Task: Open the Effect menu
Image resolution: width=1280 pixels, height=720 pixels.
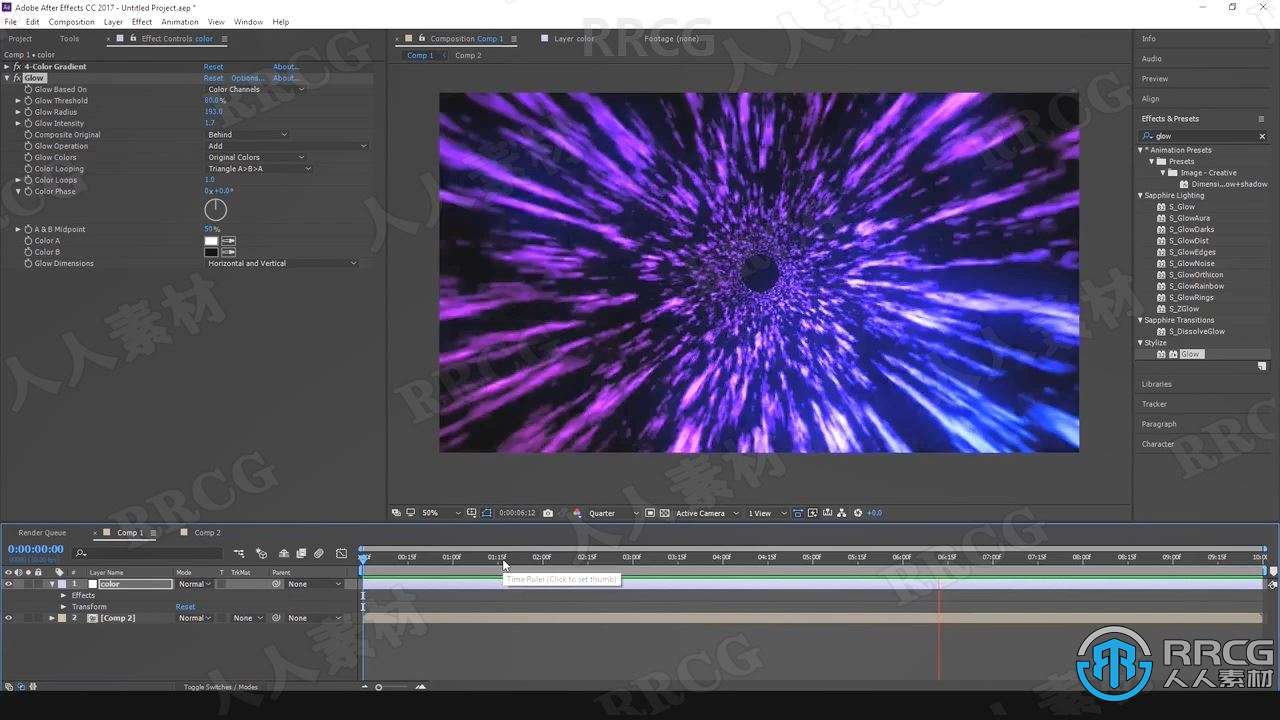Action: 142,21
